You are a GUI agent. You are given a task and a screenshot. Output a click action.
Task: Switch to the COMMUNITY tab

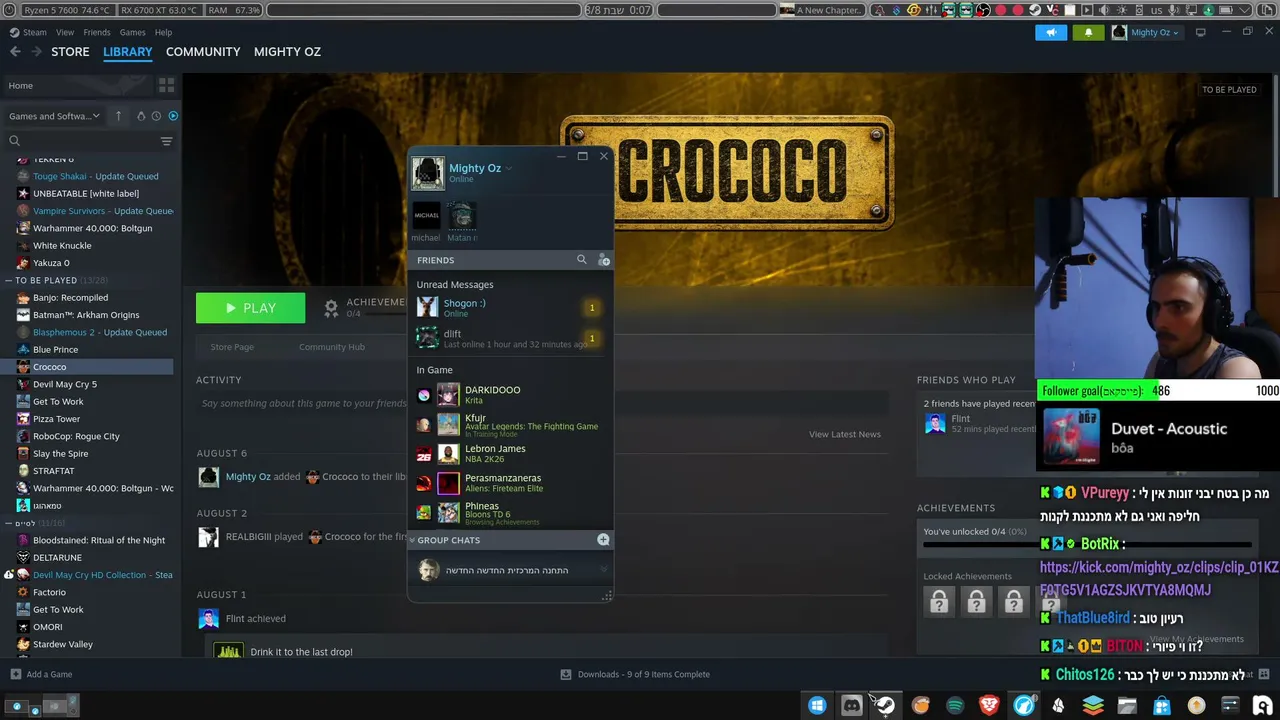click(x=203, y=51)
